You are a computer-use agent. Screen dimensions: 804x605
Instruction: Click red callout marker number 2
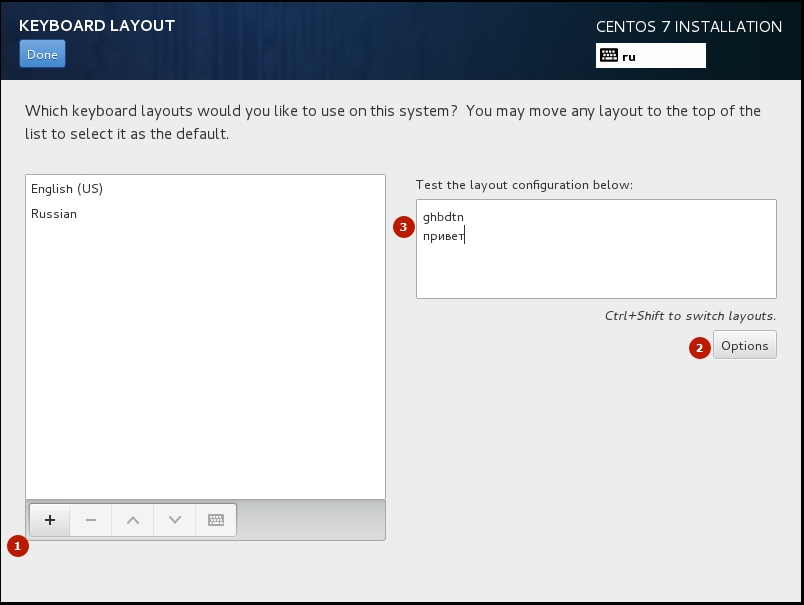[699, 348]
